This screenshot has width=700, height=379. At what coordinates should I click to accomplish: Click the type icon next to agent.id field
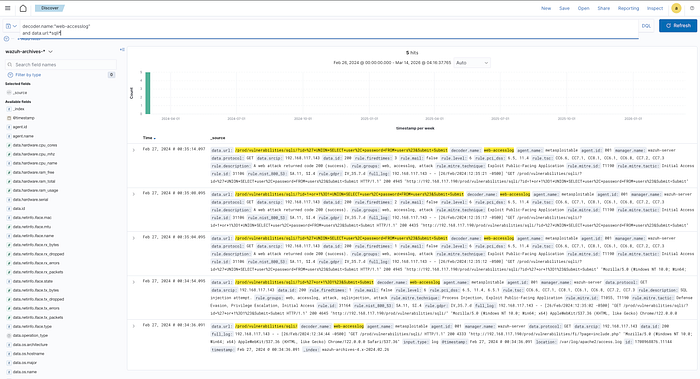[x=9, y=127]
